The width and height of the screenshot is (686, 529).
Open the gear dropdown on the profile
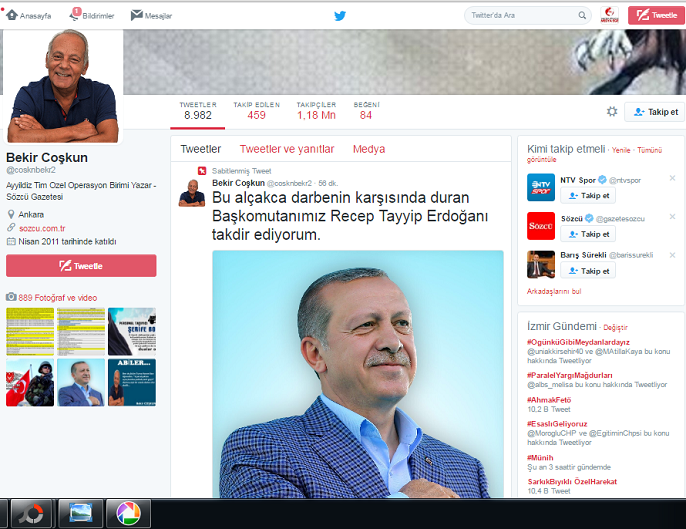point(612,112)
